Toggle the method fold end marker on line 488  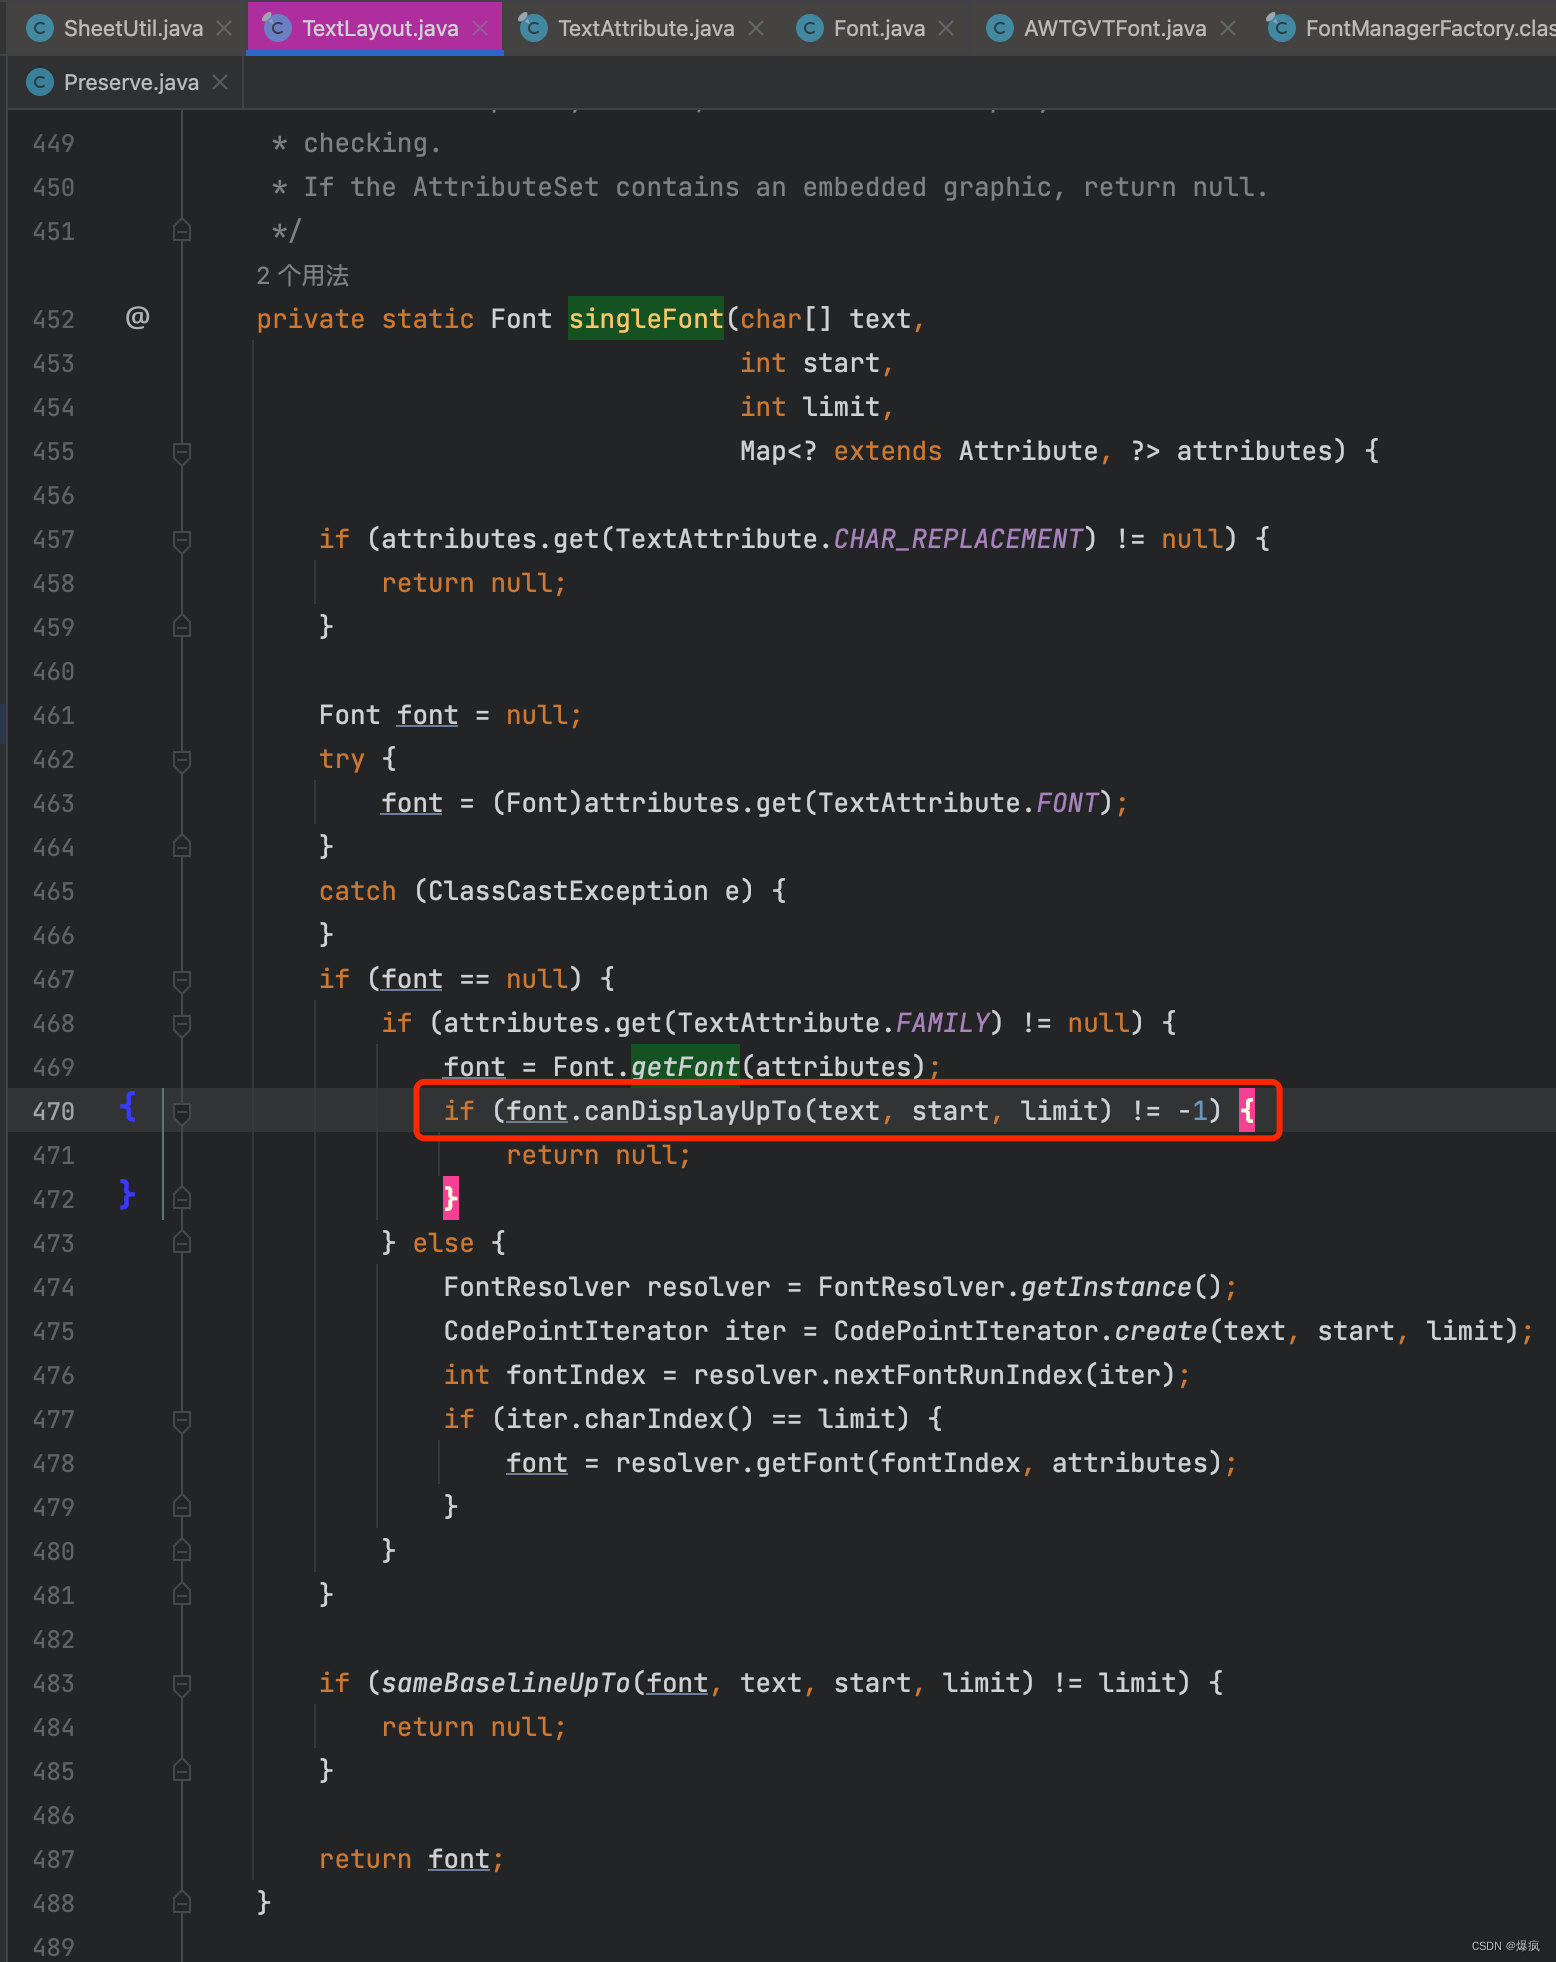point(182,1903)
